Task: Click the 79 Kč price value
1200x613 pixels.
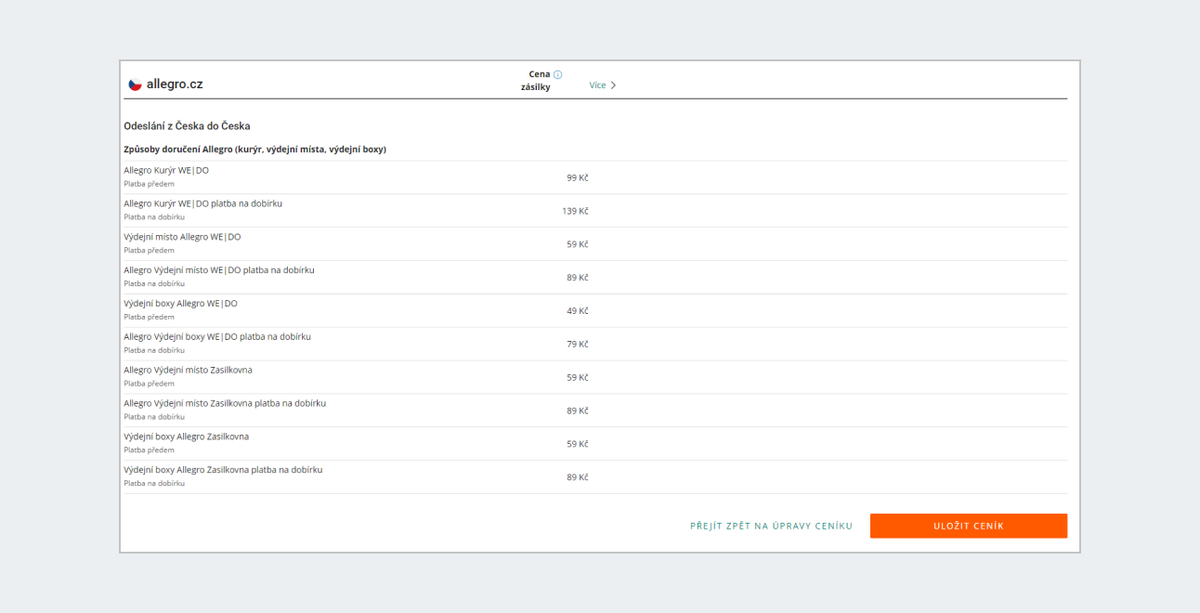Action: coord(577,344)
